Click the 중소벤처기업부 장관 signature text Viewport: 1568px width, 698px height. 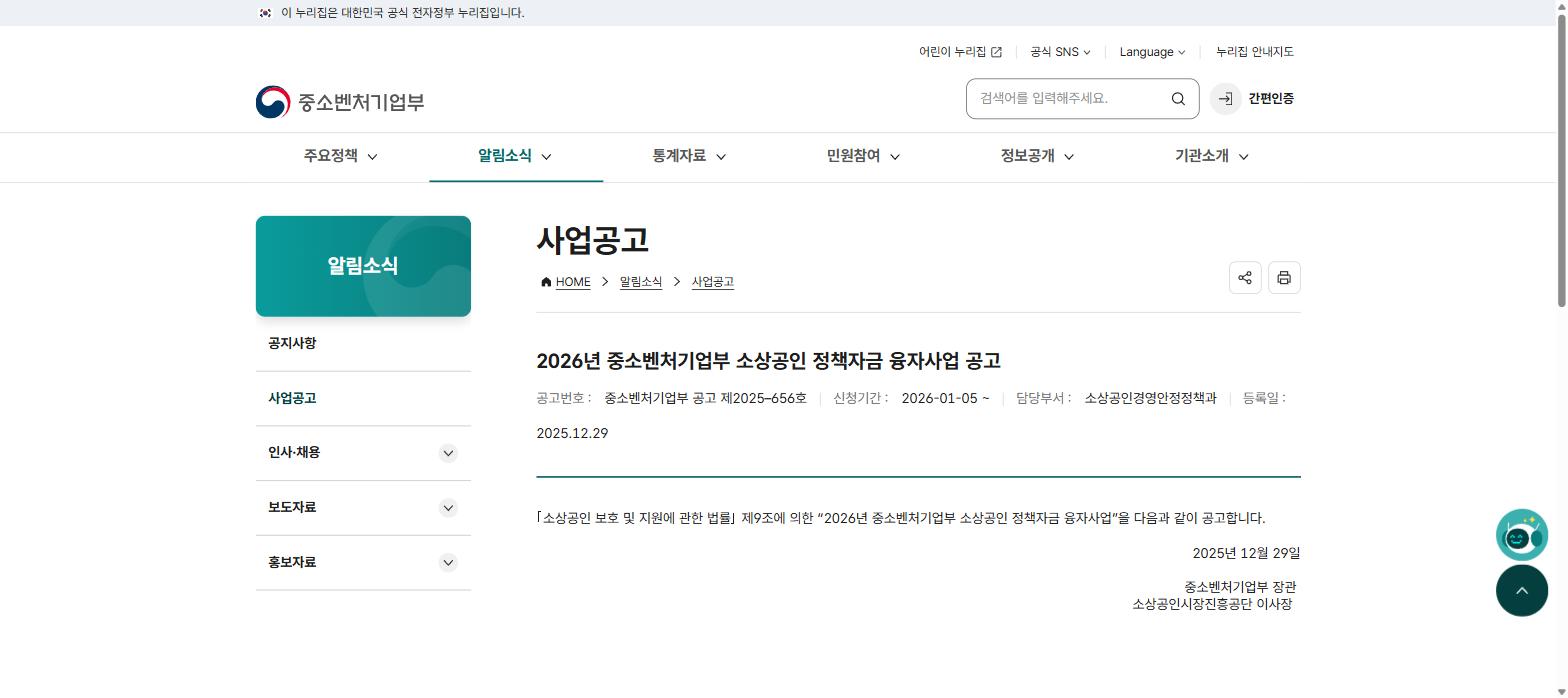pyautogui.click(x=1240, y=587)
